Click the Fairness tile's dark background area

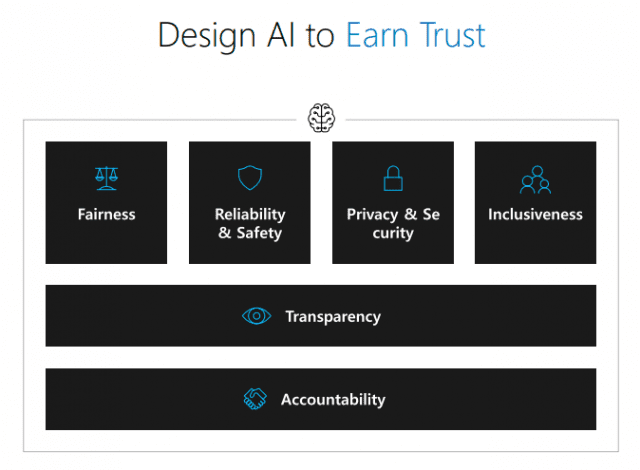click(106, 243)
